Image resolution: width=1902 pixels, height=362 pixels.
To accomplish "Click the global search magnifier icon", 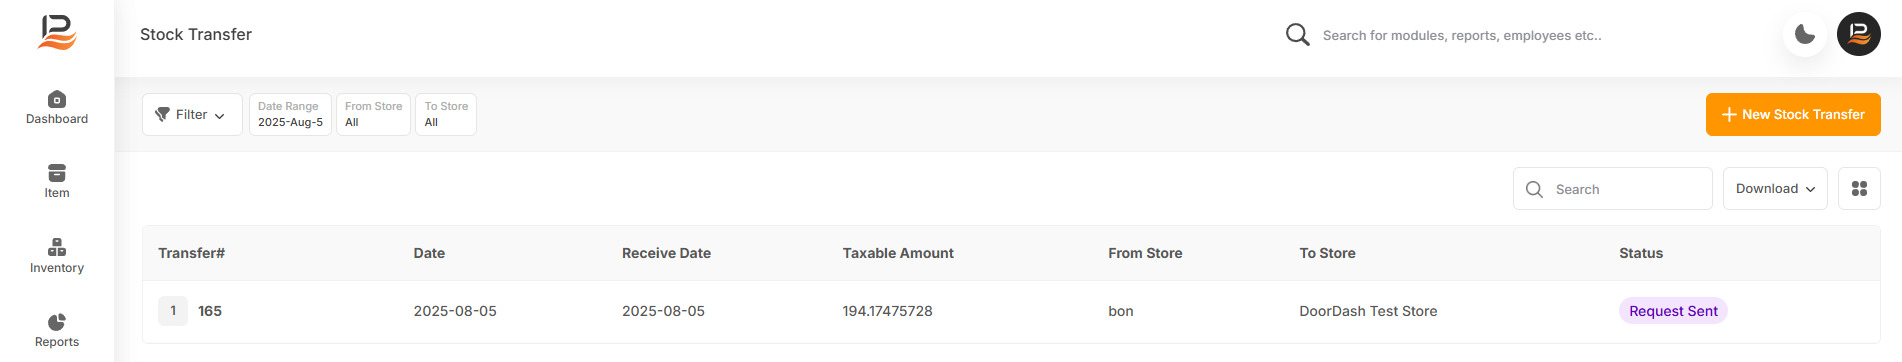I will tap(1297, 35).
